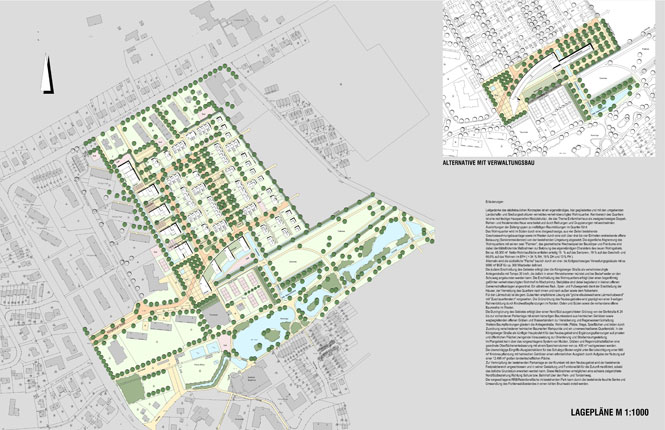
Task: Click the ALTERNATIVE MIT VERWALTUNGSBAU caption
Action: click(x=489, y=163)
